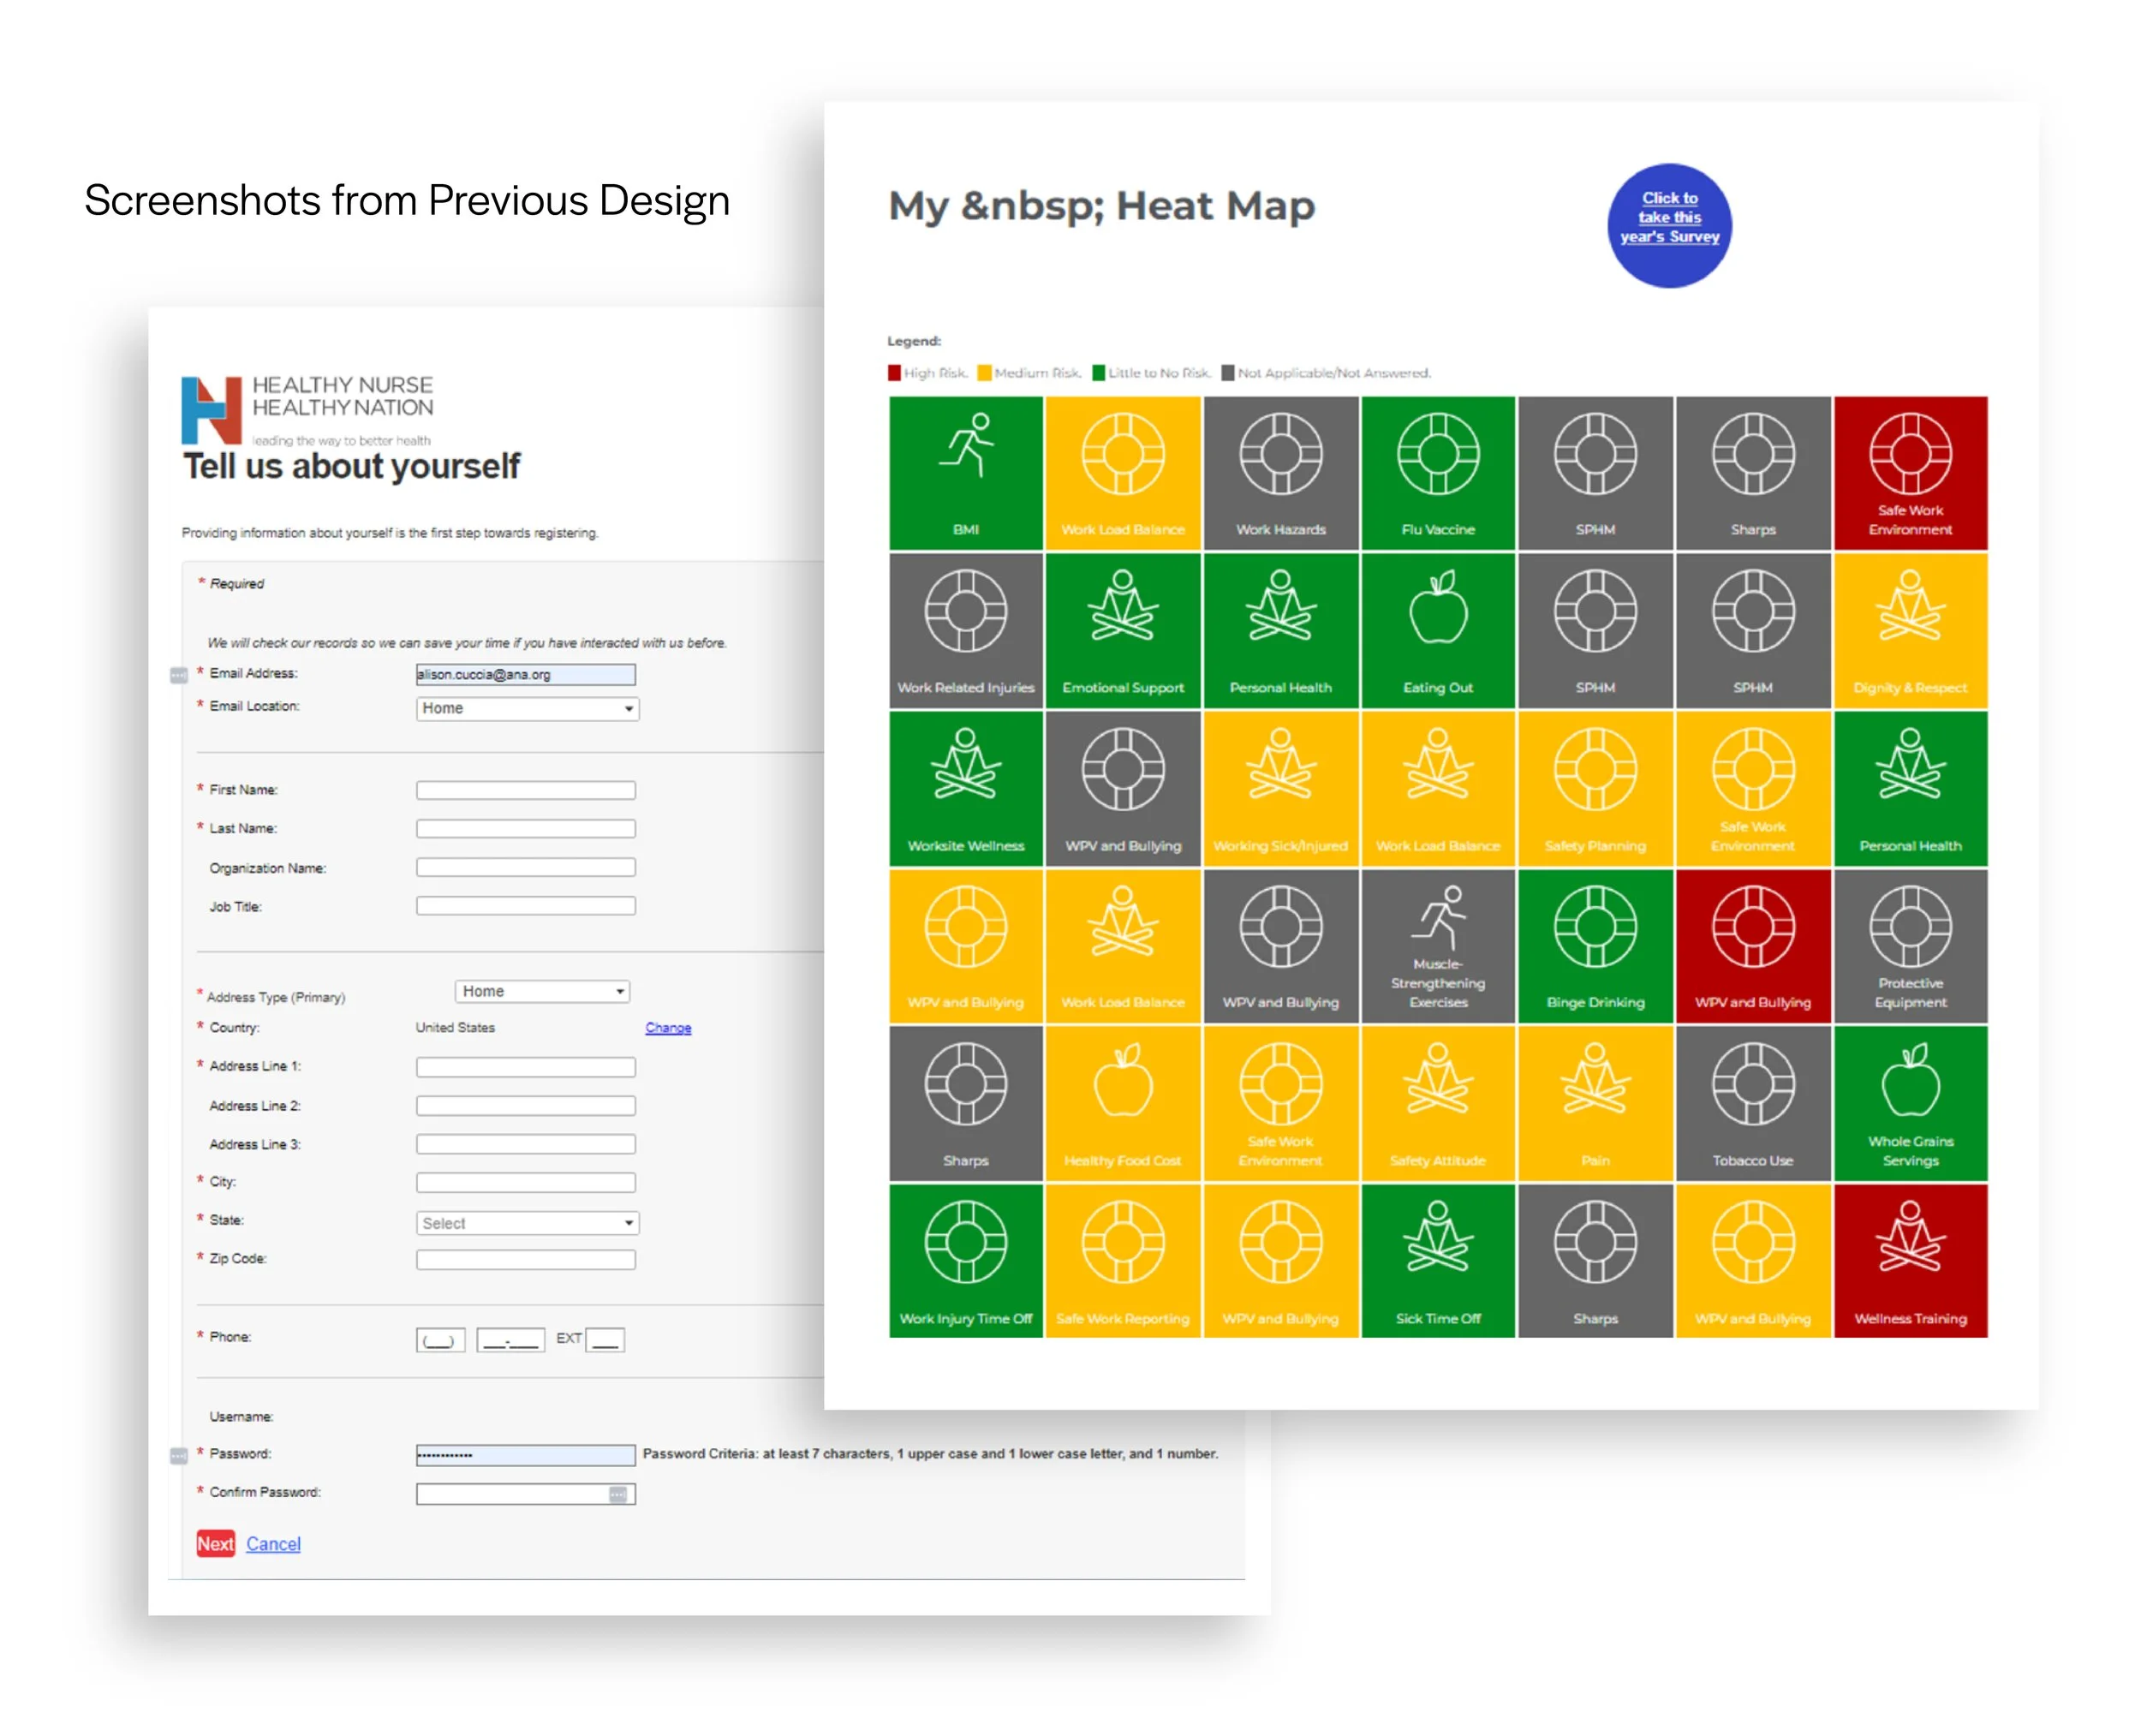Screen dimensions: 2141x1736
Task: Click the red Wellness Training tile
Action: (x=1909, y=1260)
